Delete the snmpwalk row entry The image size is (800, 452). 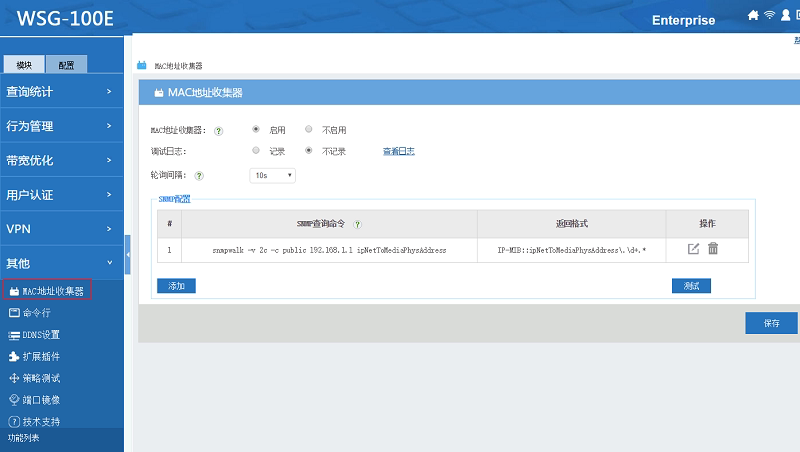click(x=713, y=248)
